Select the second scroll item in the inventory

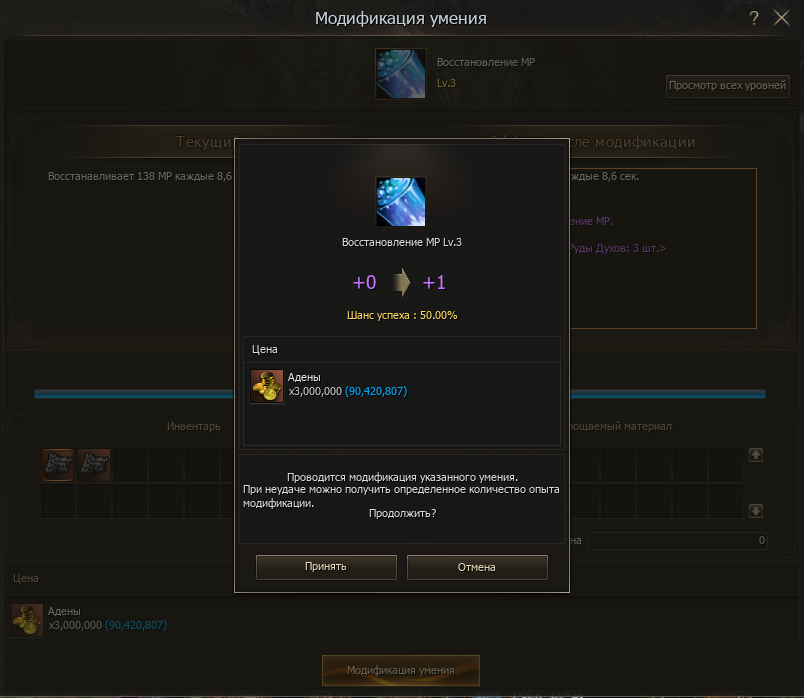tap(94, 465)
